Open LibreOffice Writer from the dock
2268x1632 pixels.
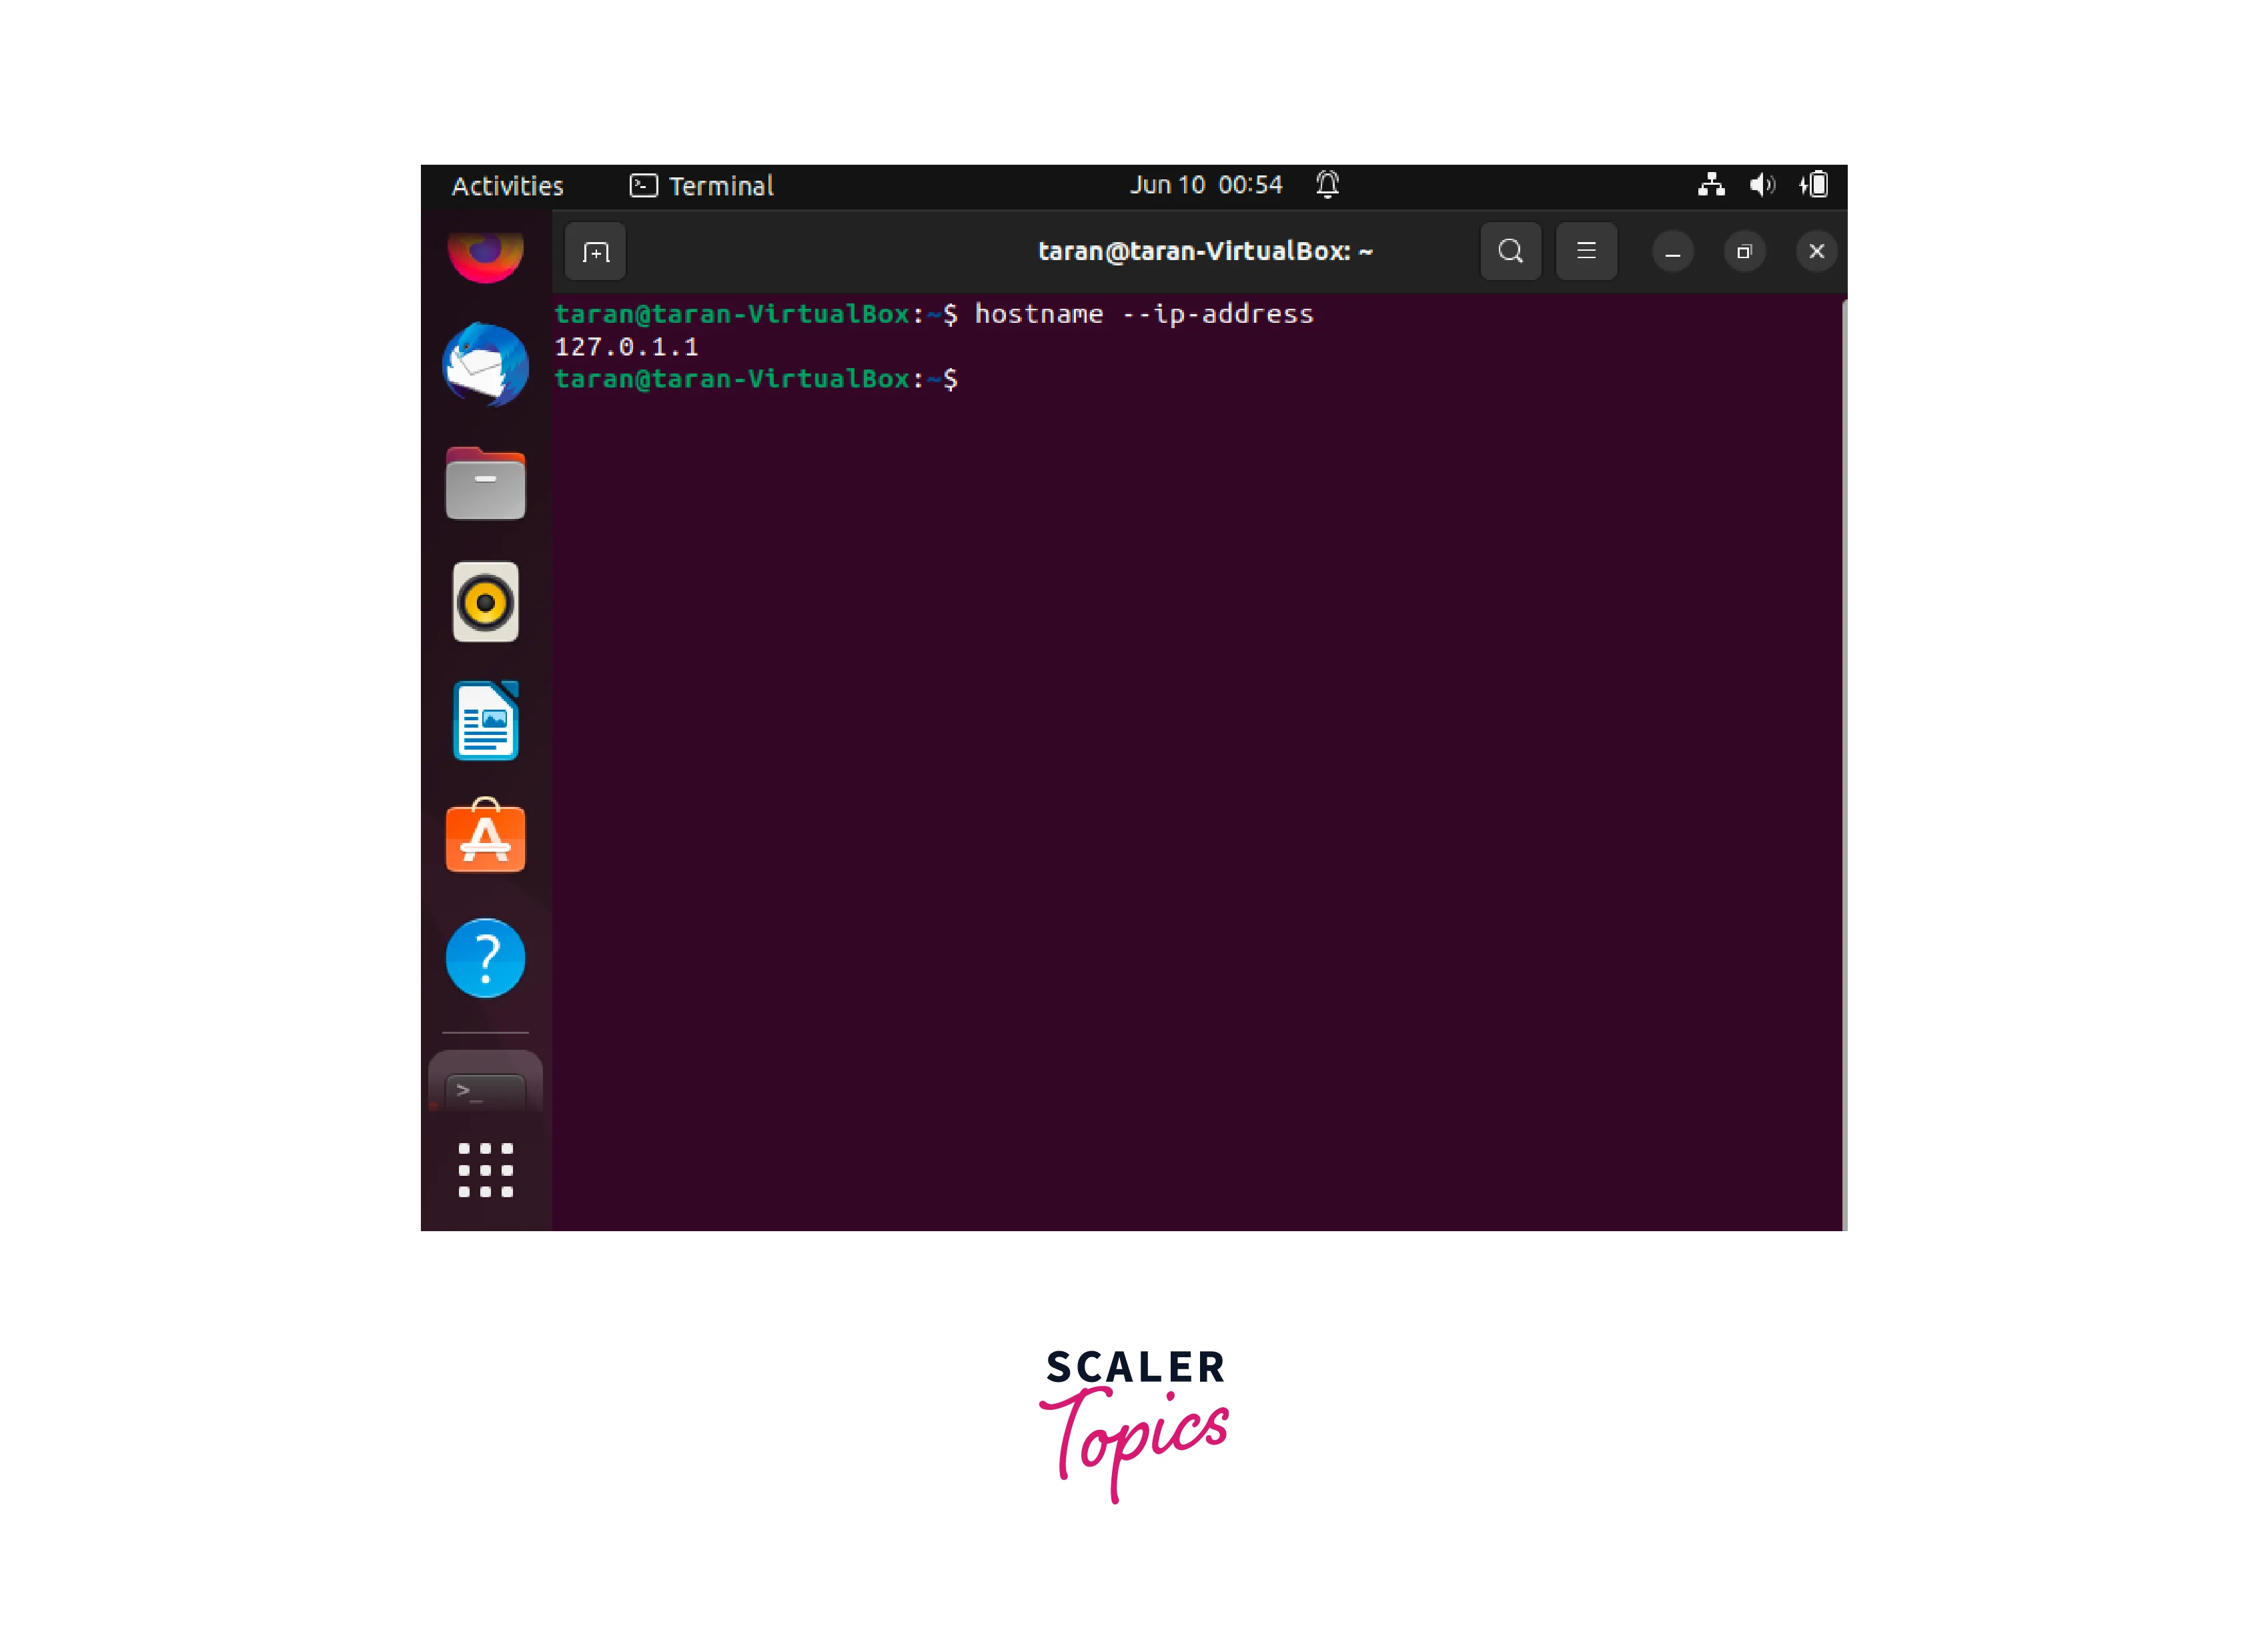pyautogui.click(x=485, y=721)
